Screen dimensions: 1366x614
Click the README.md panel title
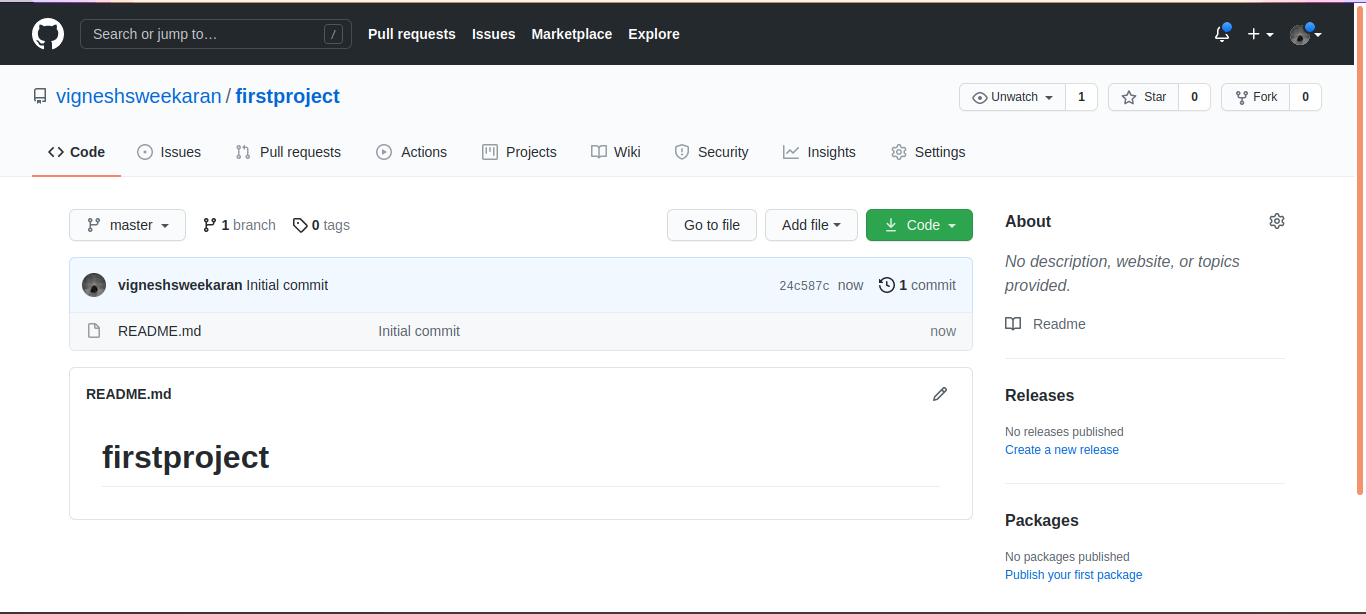tap(129, 394)
